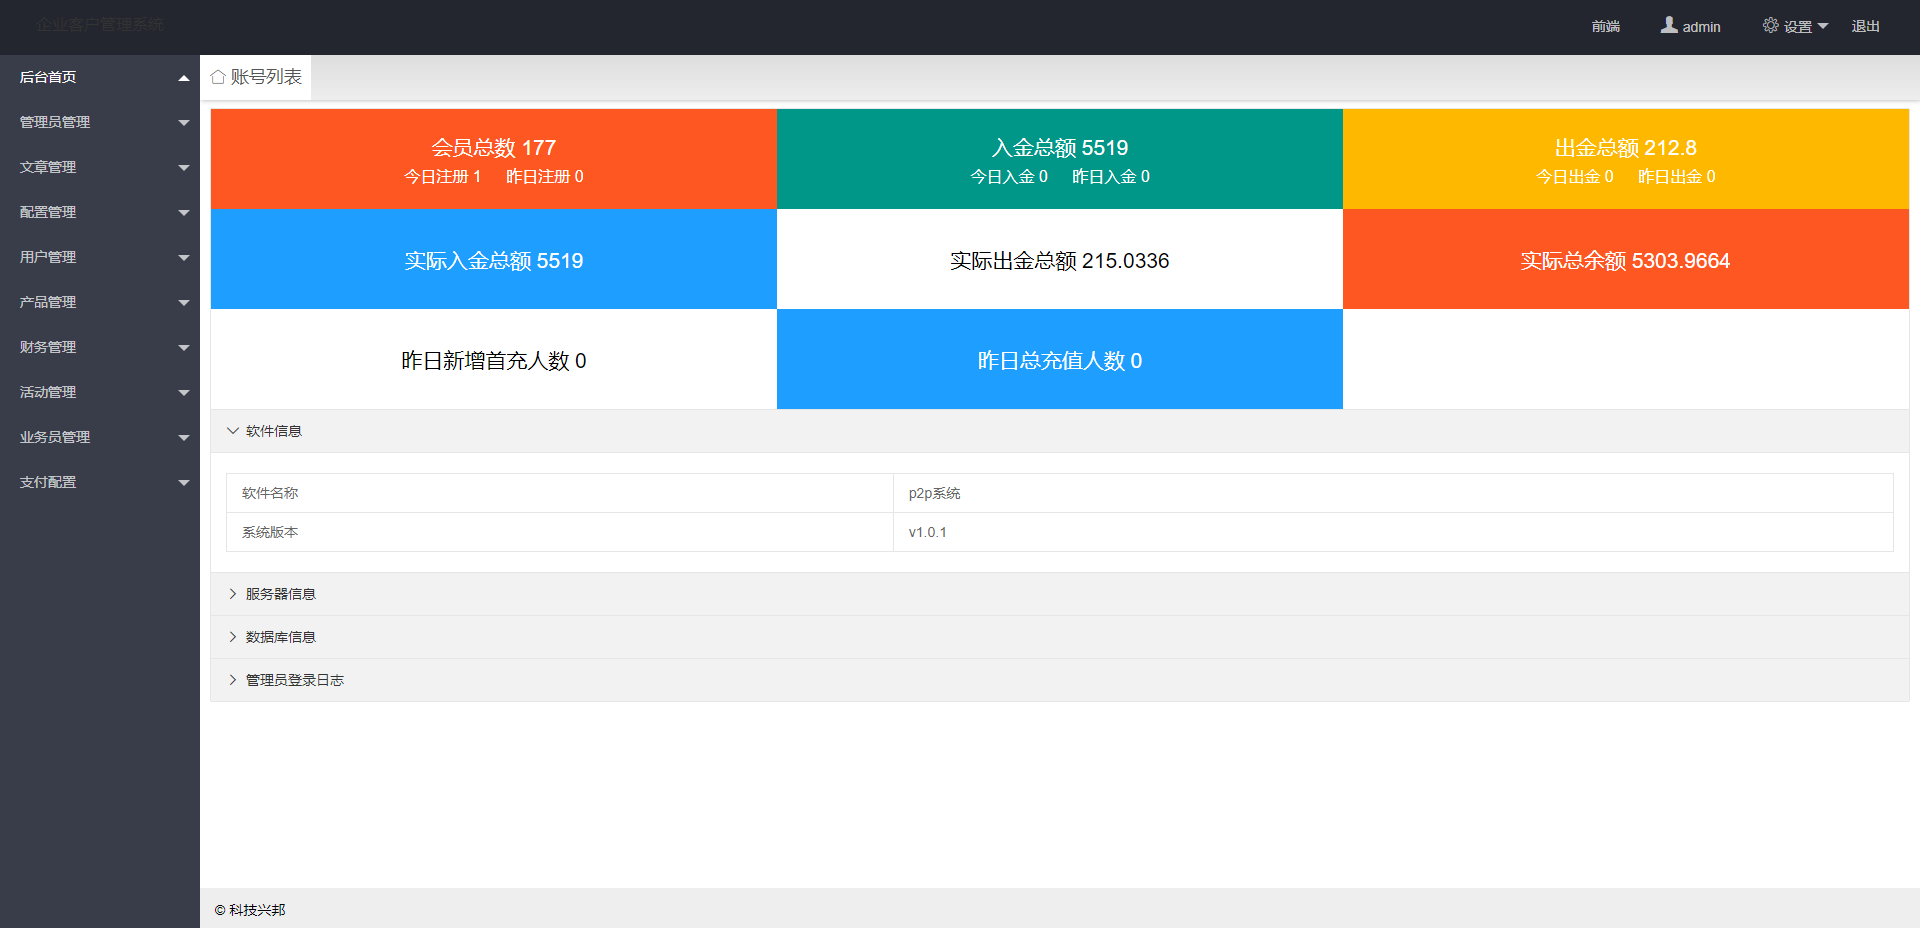Click the 系统版本 table cell
Screen dimensions: 1920x928
pyautogui.click(x=560, y=532)
